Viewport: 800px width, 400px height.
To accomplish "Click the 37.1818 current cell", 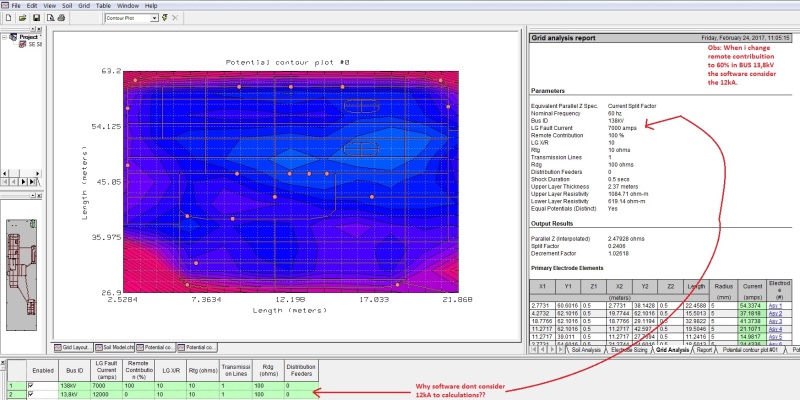I will [752, 313].
